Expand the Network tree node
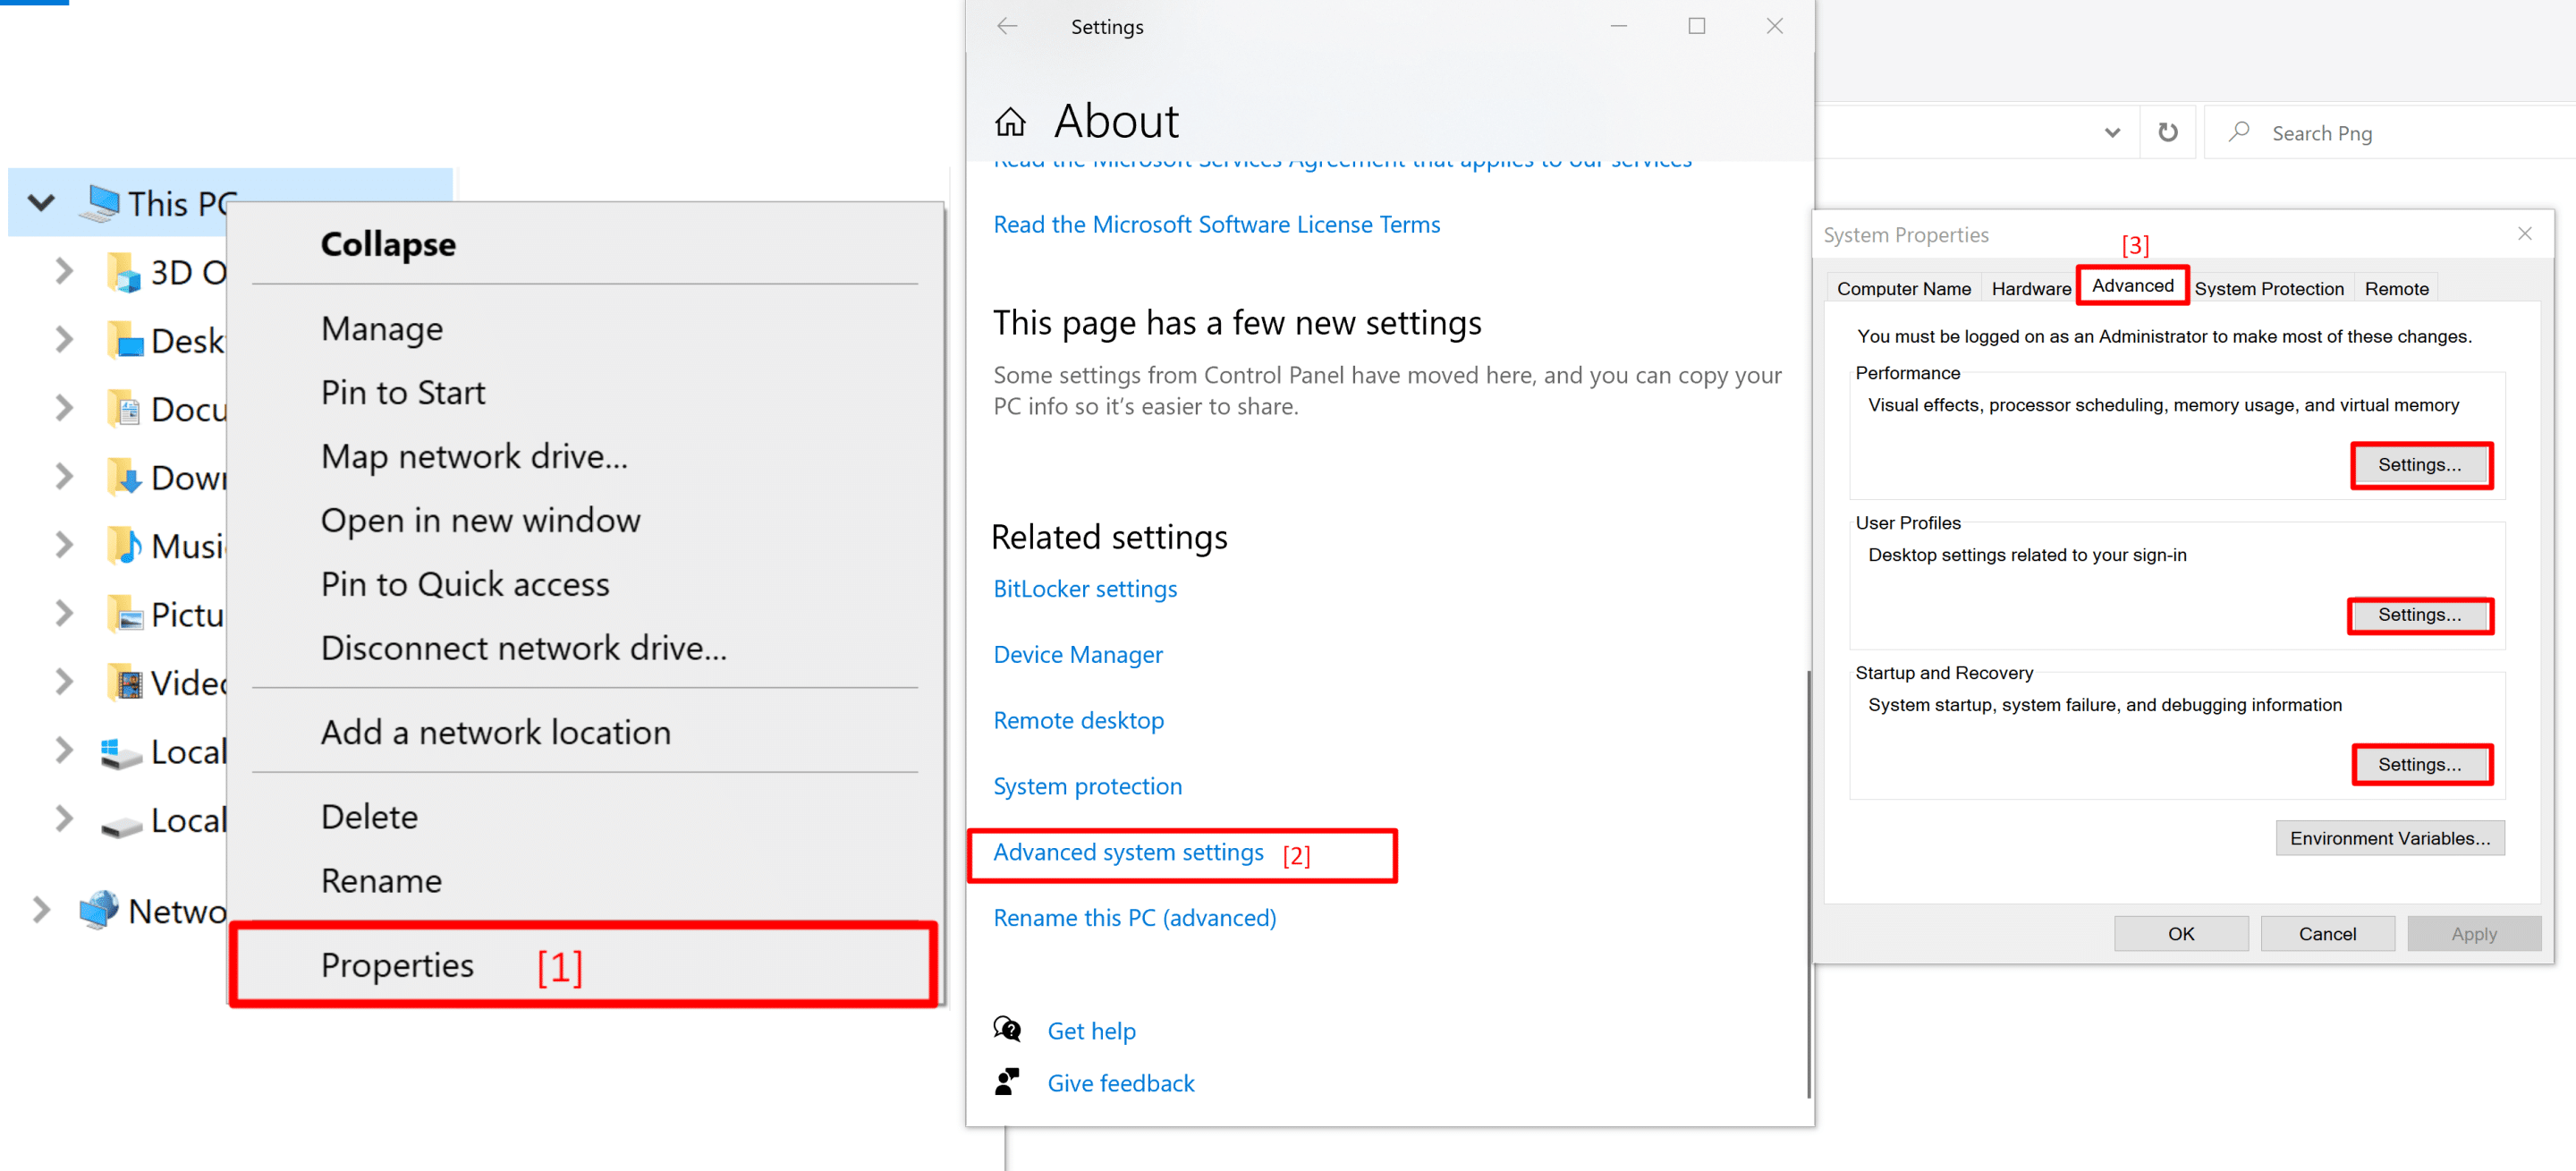Viewport: 2576px width, 1171px height. tap(41, 910)
